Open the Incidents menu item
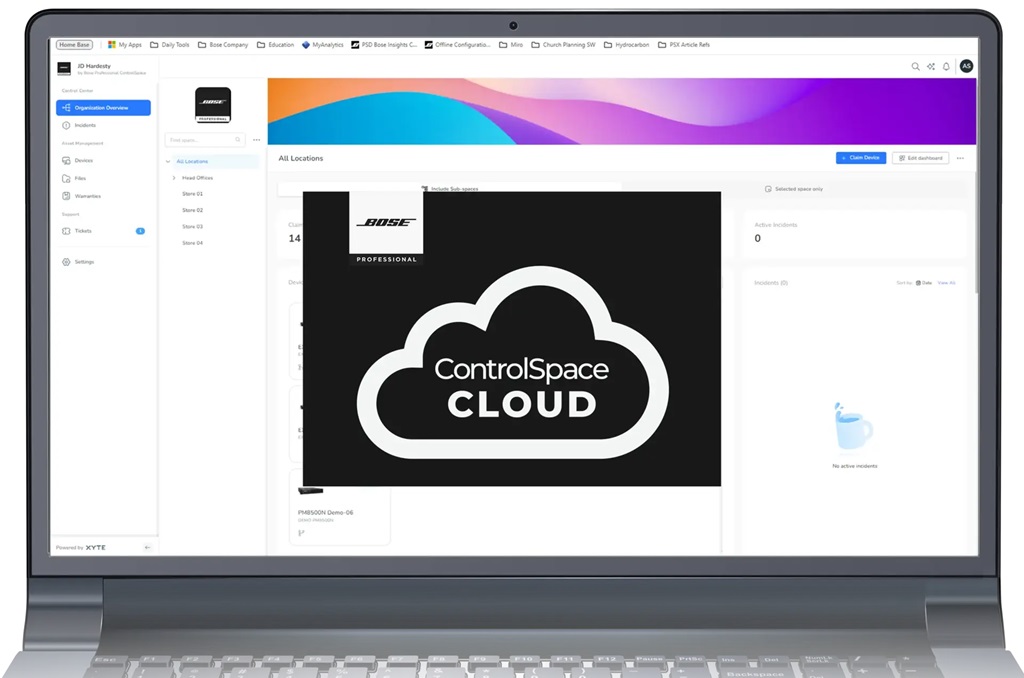The height and width of the screenshot is (678, 1024). [x=85, y=125]
